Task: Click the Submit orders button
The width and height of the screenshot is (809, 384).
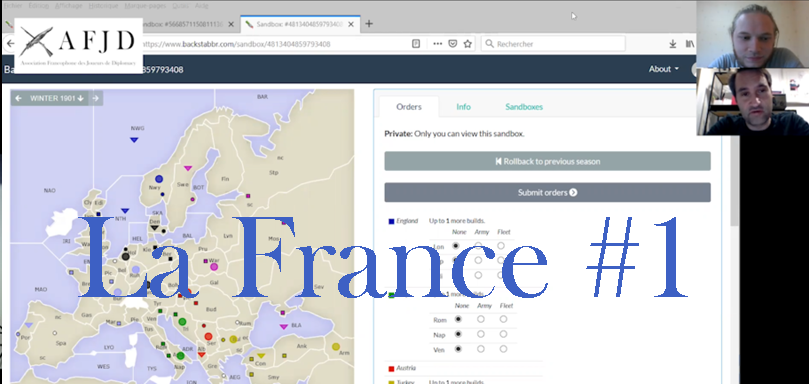Action: [547, 193]
